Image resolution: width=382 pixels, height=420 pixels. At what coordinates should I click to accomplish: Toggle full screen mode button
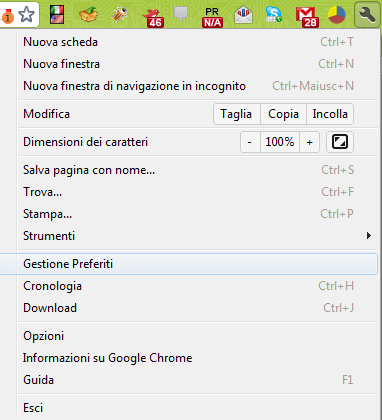click(x=340, y=142)
